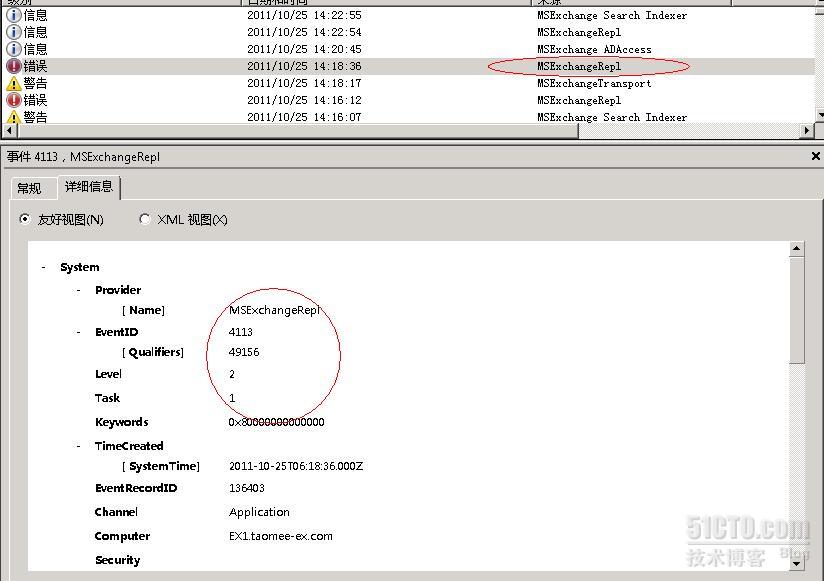Screen dimensions: 824x581
Task: Select 友好视图(N) radio button
Action: [x=24, y=219]
